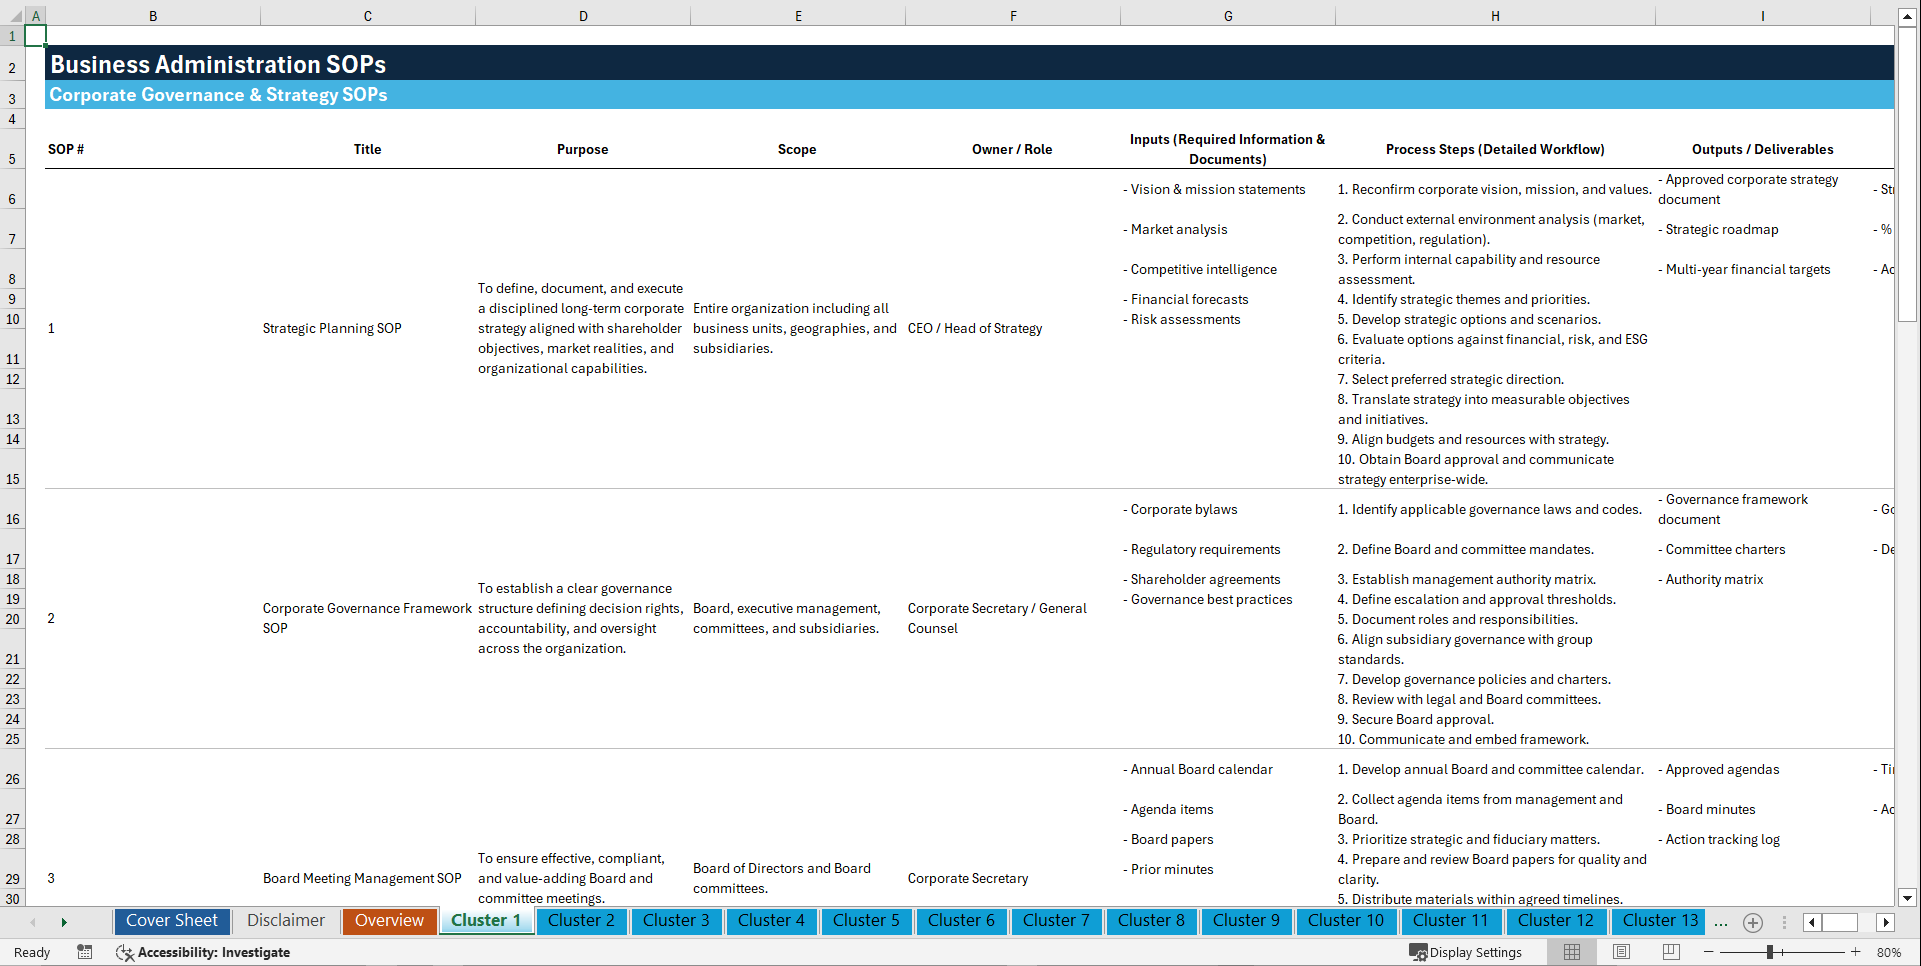Viewport: 1921px width, 966px height.
Task: Select row 10 header
Action: pyautogui.click(x=12, y=319)
